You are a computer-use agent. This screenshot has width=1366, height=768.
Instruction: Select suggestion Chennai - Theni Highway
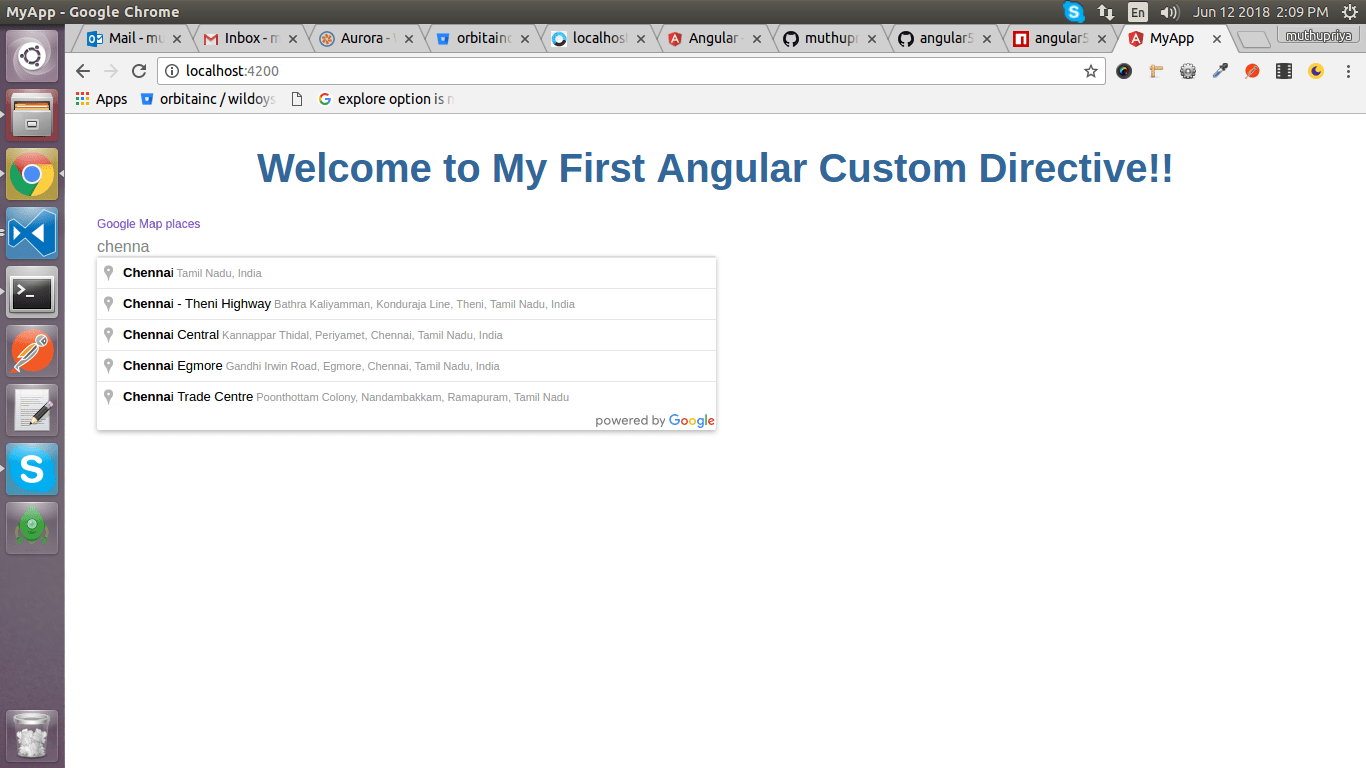406,304
